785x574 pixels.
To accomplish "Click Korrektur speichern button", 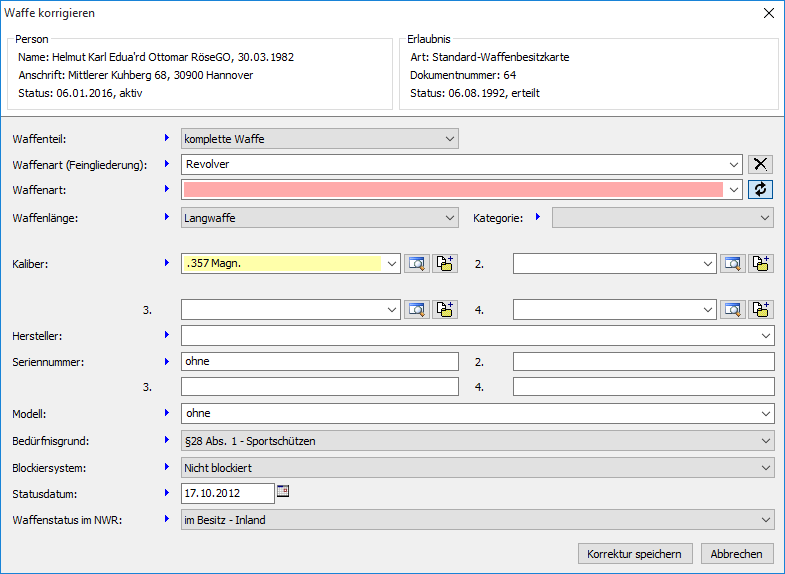I will click(x=634, y=553).
